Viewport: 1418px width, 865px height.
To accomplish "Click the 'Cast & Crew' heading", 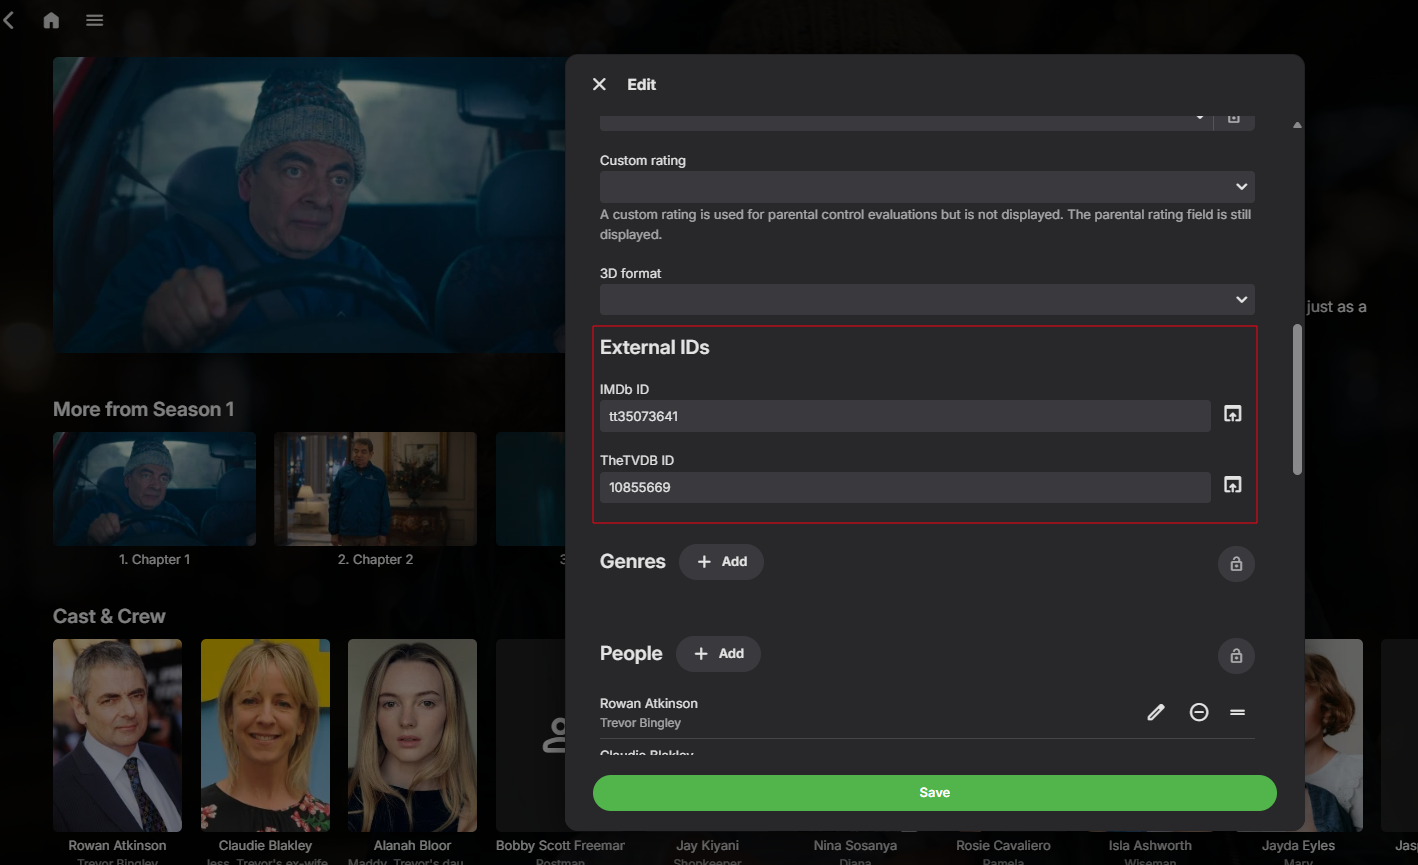I will point(109,616).
